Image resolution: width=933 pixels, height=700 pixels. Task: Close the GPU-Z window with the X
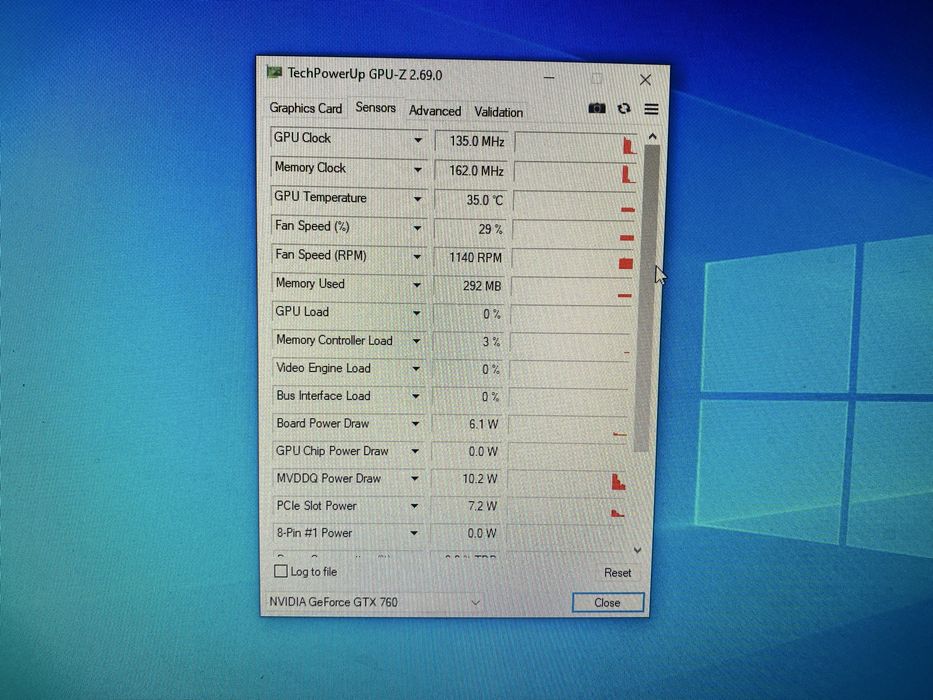pos(645,79)
